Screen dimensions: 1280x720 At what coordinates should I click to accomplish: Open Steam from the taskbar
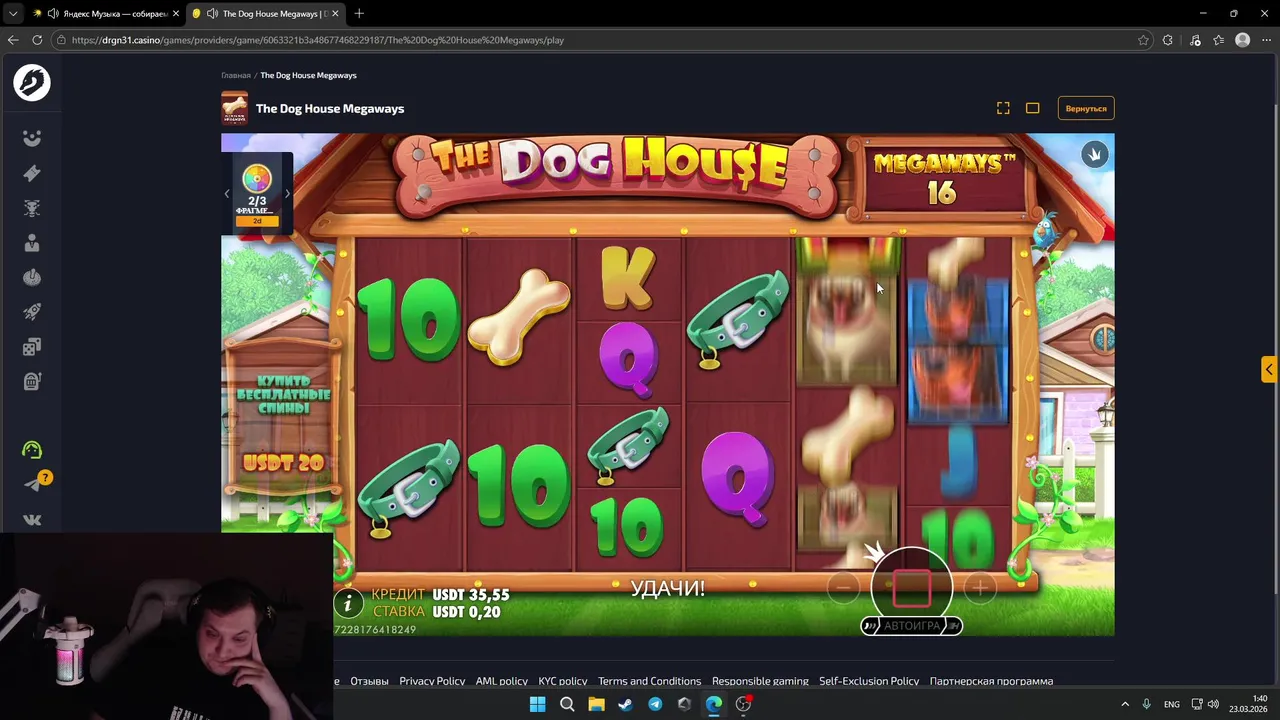click(625, 704)
